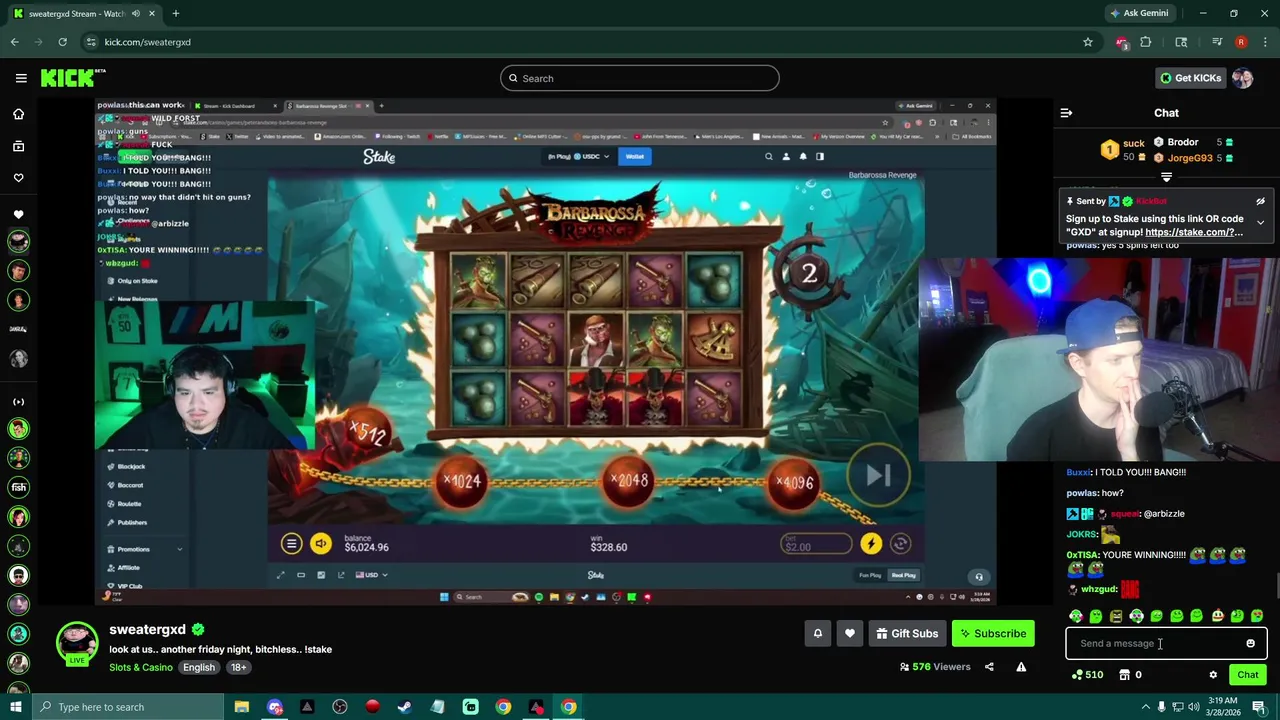Expand the pinned message chevron

1260,222
